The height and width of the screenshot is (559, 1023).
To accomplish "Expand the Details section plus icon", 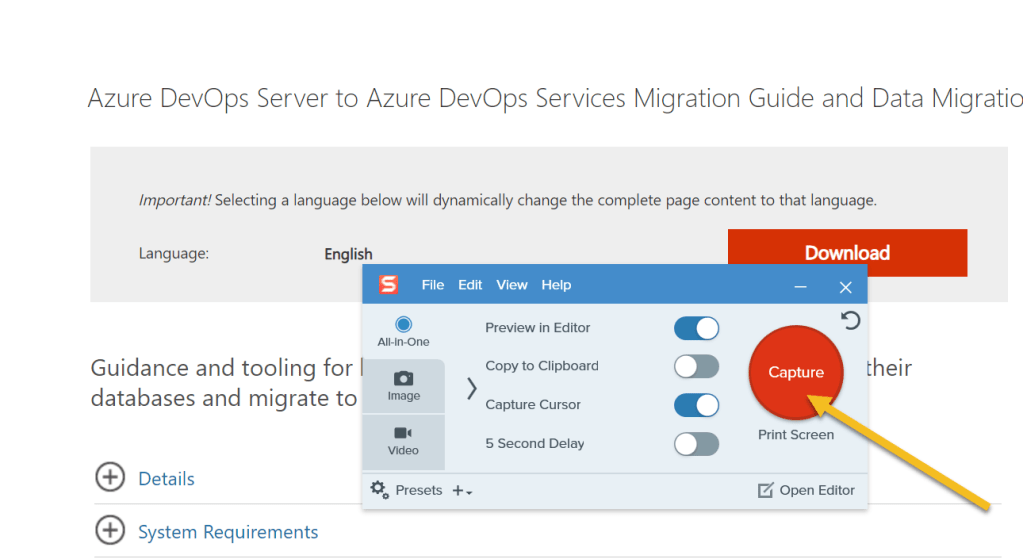I will [110, 477].
